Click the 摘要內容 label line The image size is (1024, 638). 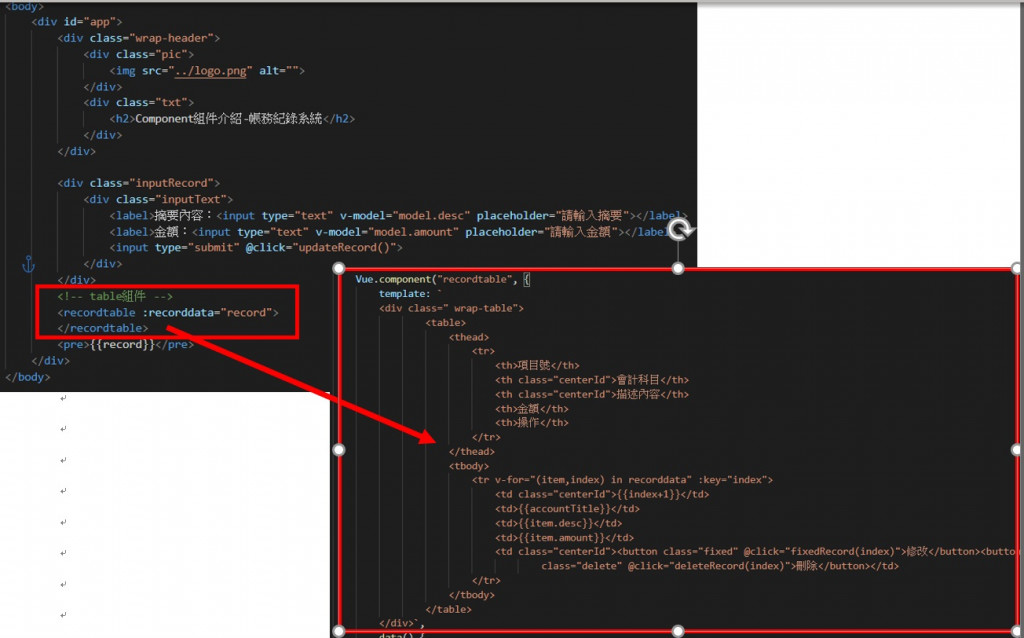coord(398,215)
